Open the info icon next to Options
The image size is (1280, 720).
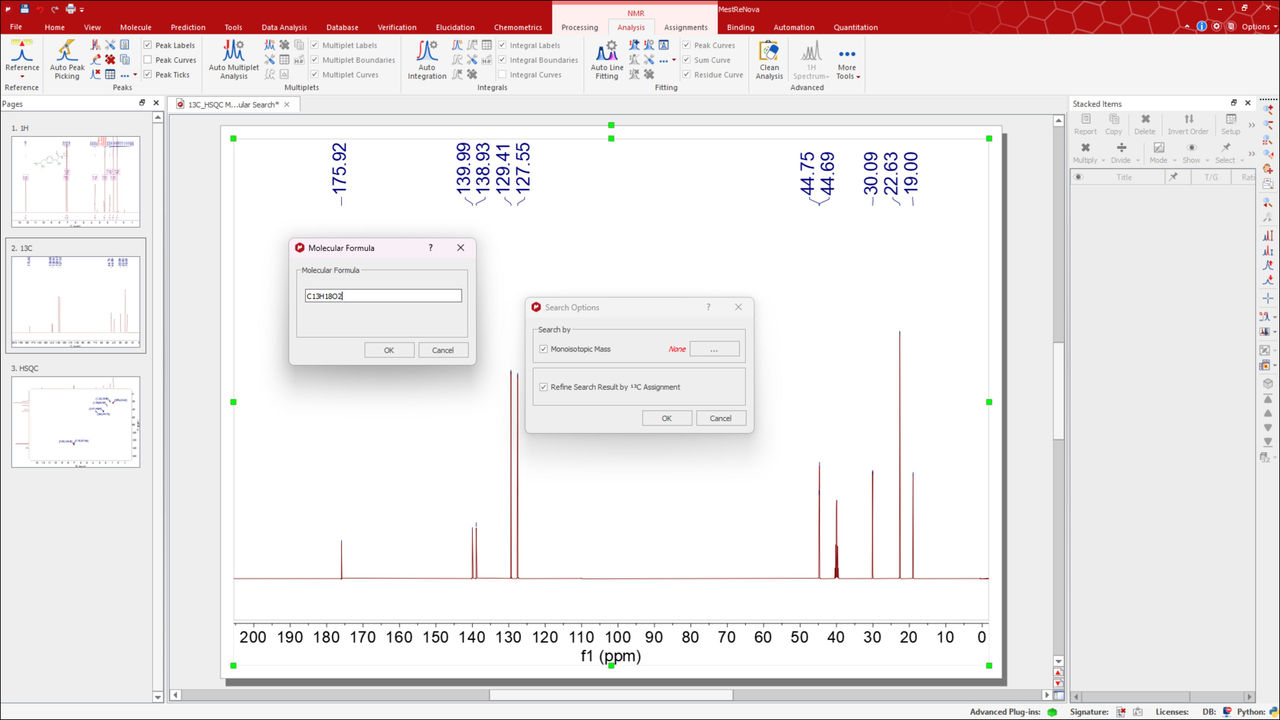1201,27
